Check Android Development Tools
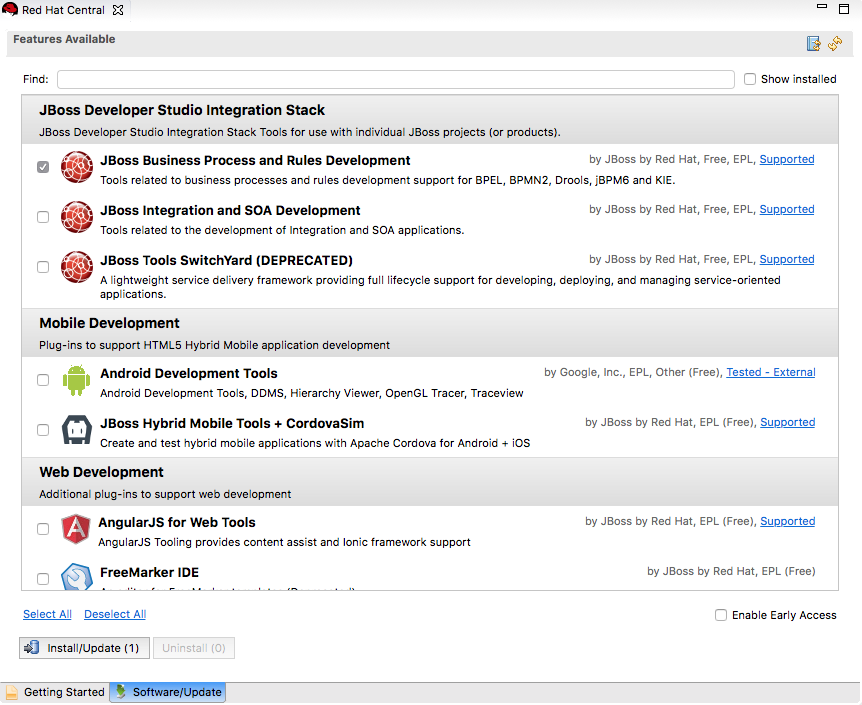Viewport: 862px width, 705px height. coord(43,380)
